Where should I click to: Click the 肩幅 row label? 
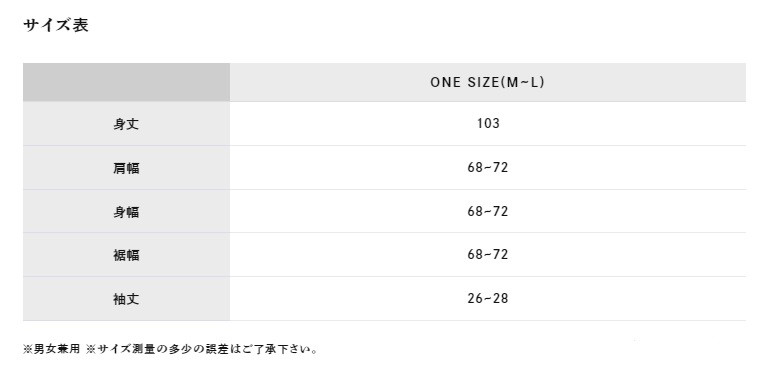pyautogui.click(x=126, y=168)
